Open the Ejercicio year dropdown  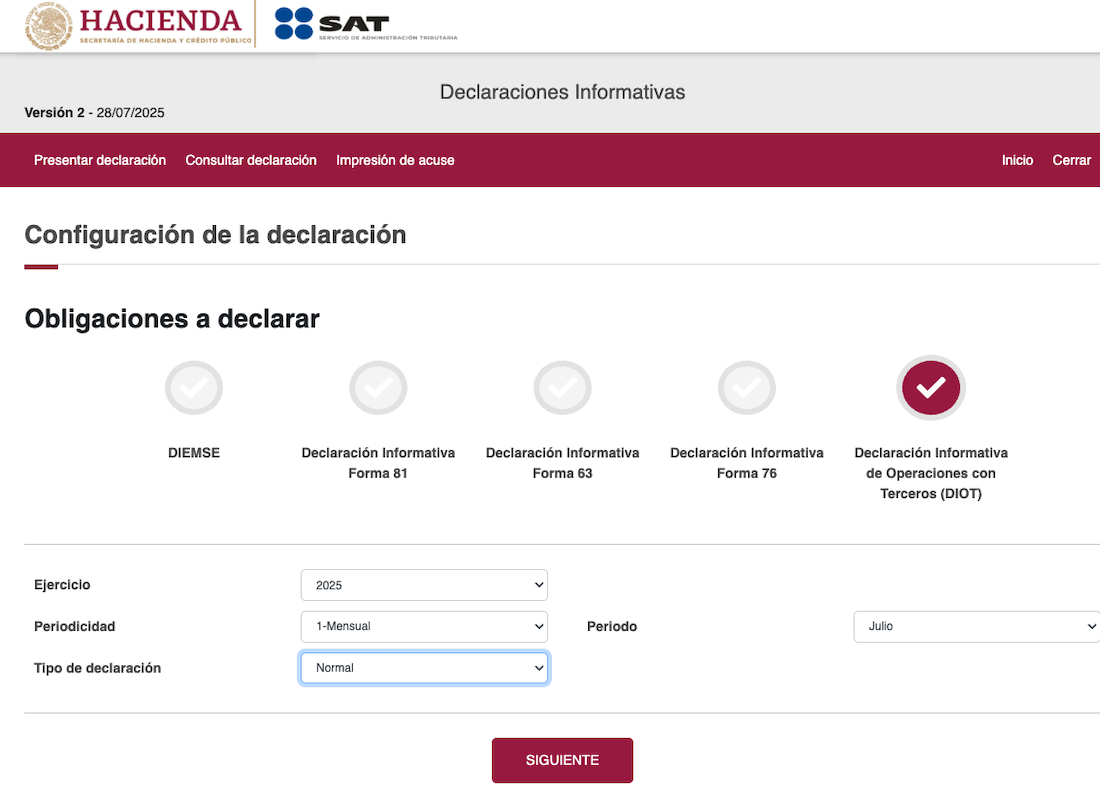424,585
